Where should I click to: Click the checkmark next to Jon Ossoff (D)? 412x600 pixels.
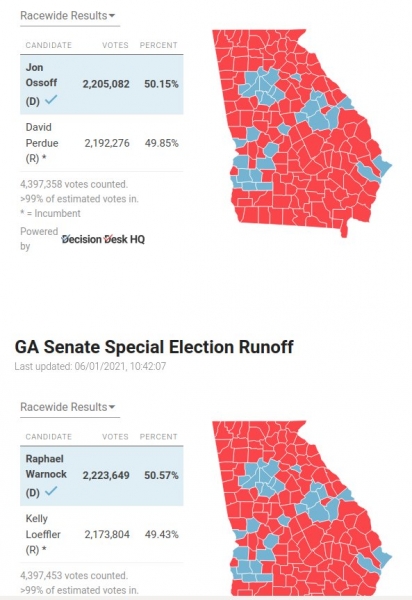(51, 100)
